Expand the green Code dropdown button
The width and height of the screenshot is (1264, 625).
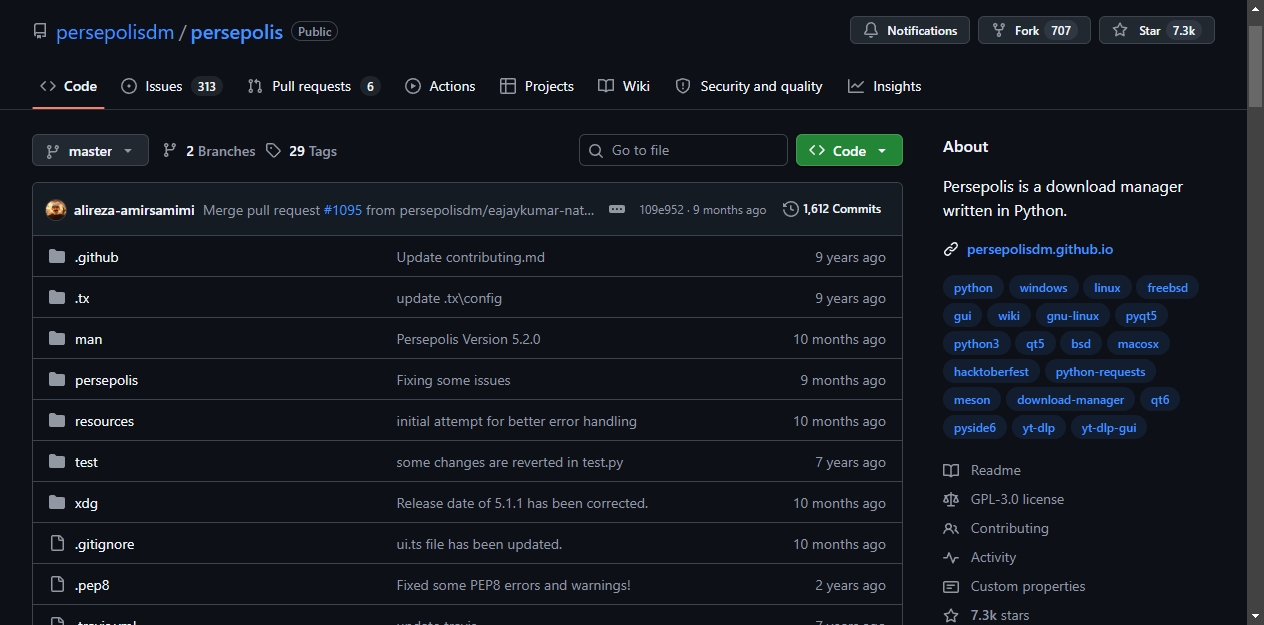click(x=849, y=151)
